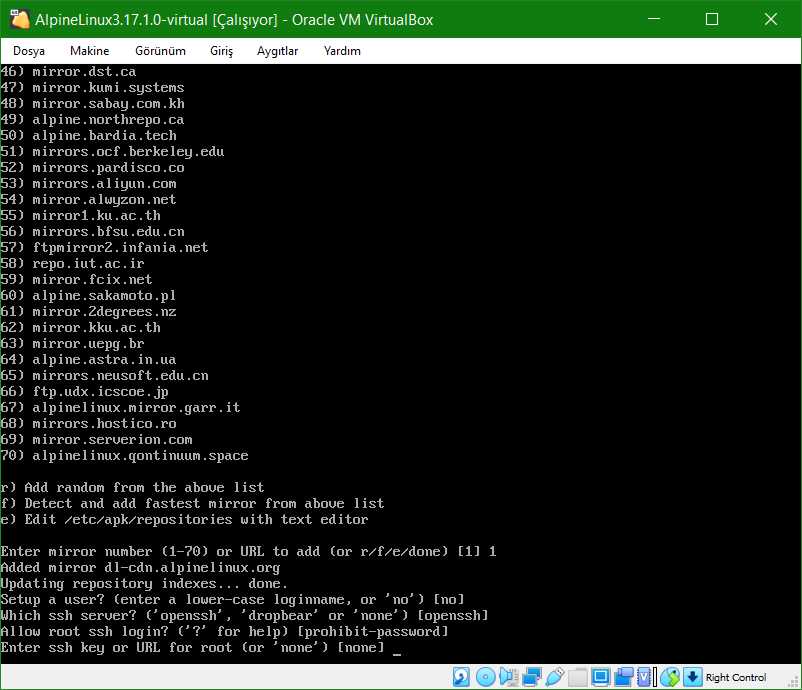Open the Aygıtlar menu
802x690 pixels.
[277, 51]
